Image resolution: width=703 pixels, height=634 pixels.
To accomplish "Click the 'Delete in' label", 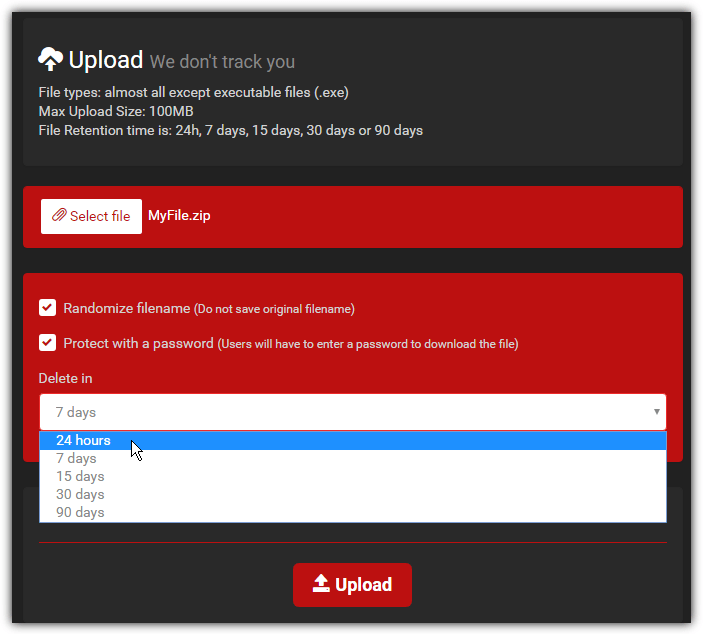I will tap(65, 378).
